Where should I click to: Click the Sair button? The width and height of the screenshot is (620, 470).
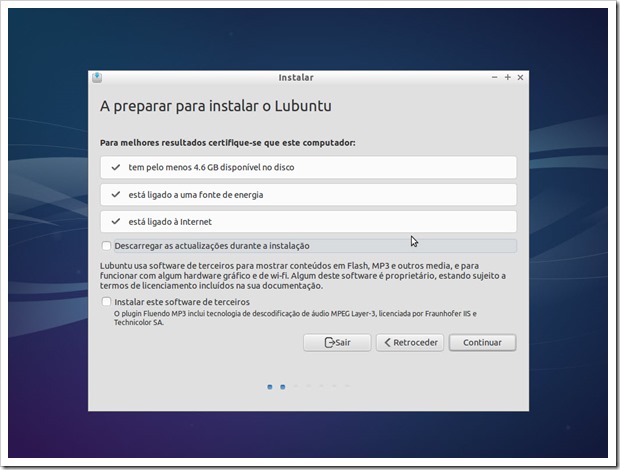click(337, 343)
